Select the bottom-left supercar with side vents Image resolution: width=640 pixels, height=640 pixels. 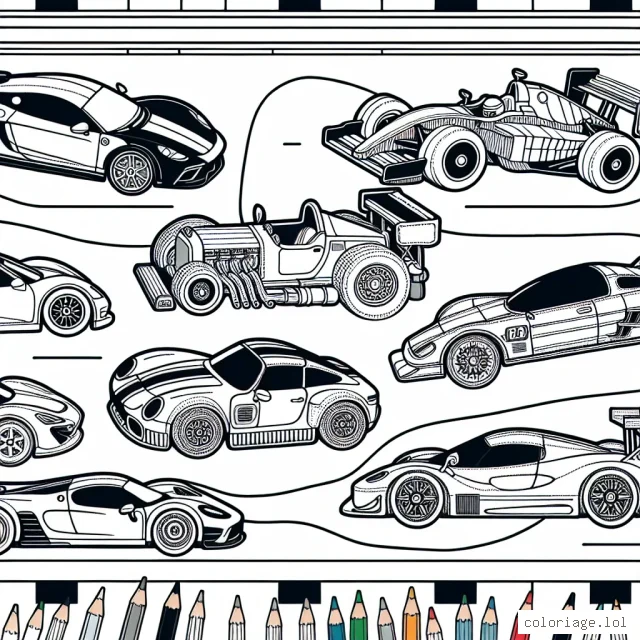tap(122, 513)
